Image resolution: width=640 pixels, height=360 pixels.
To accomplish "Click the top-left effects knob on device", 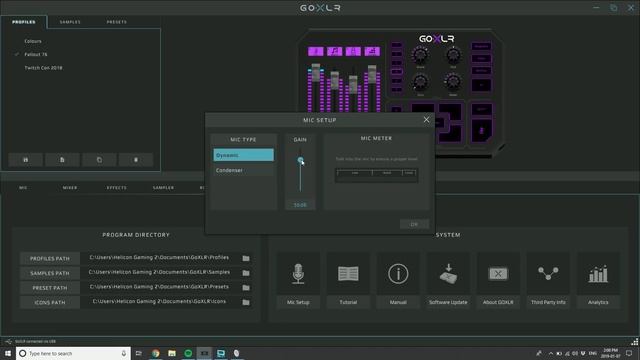I will coord(420,55).
